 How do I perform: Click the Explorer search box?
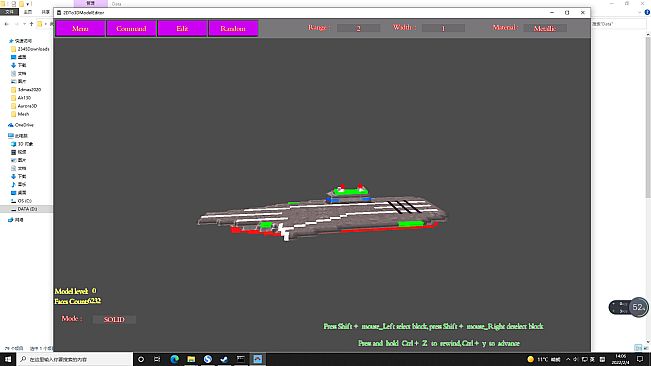coord(618,24)
